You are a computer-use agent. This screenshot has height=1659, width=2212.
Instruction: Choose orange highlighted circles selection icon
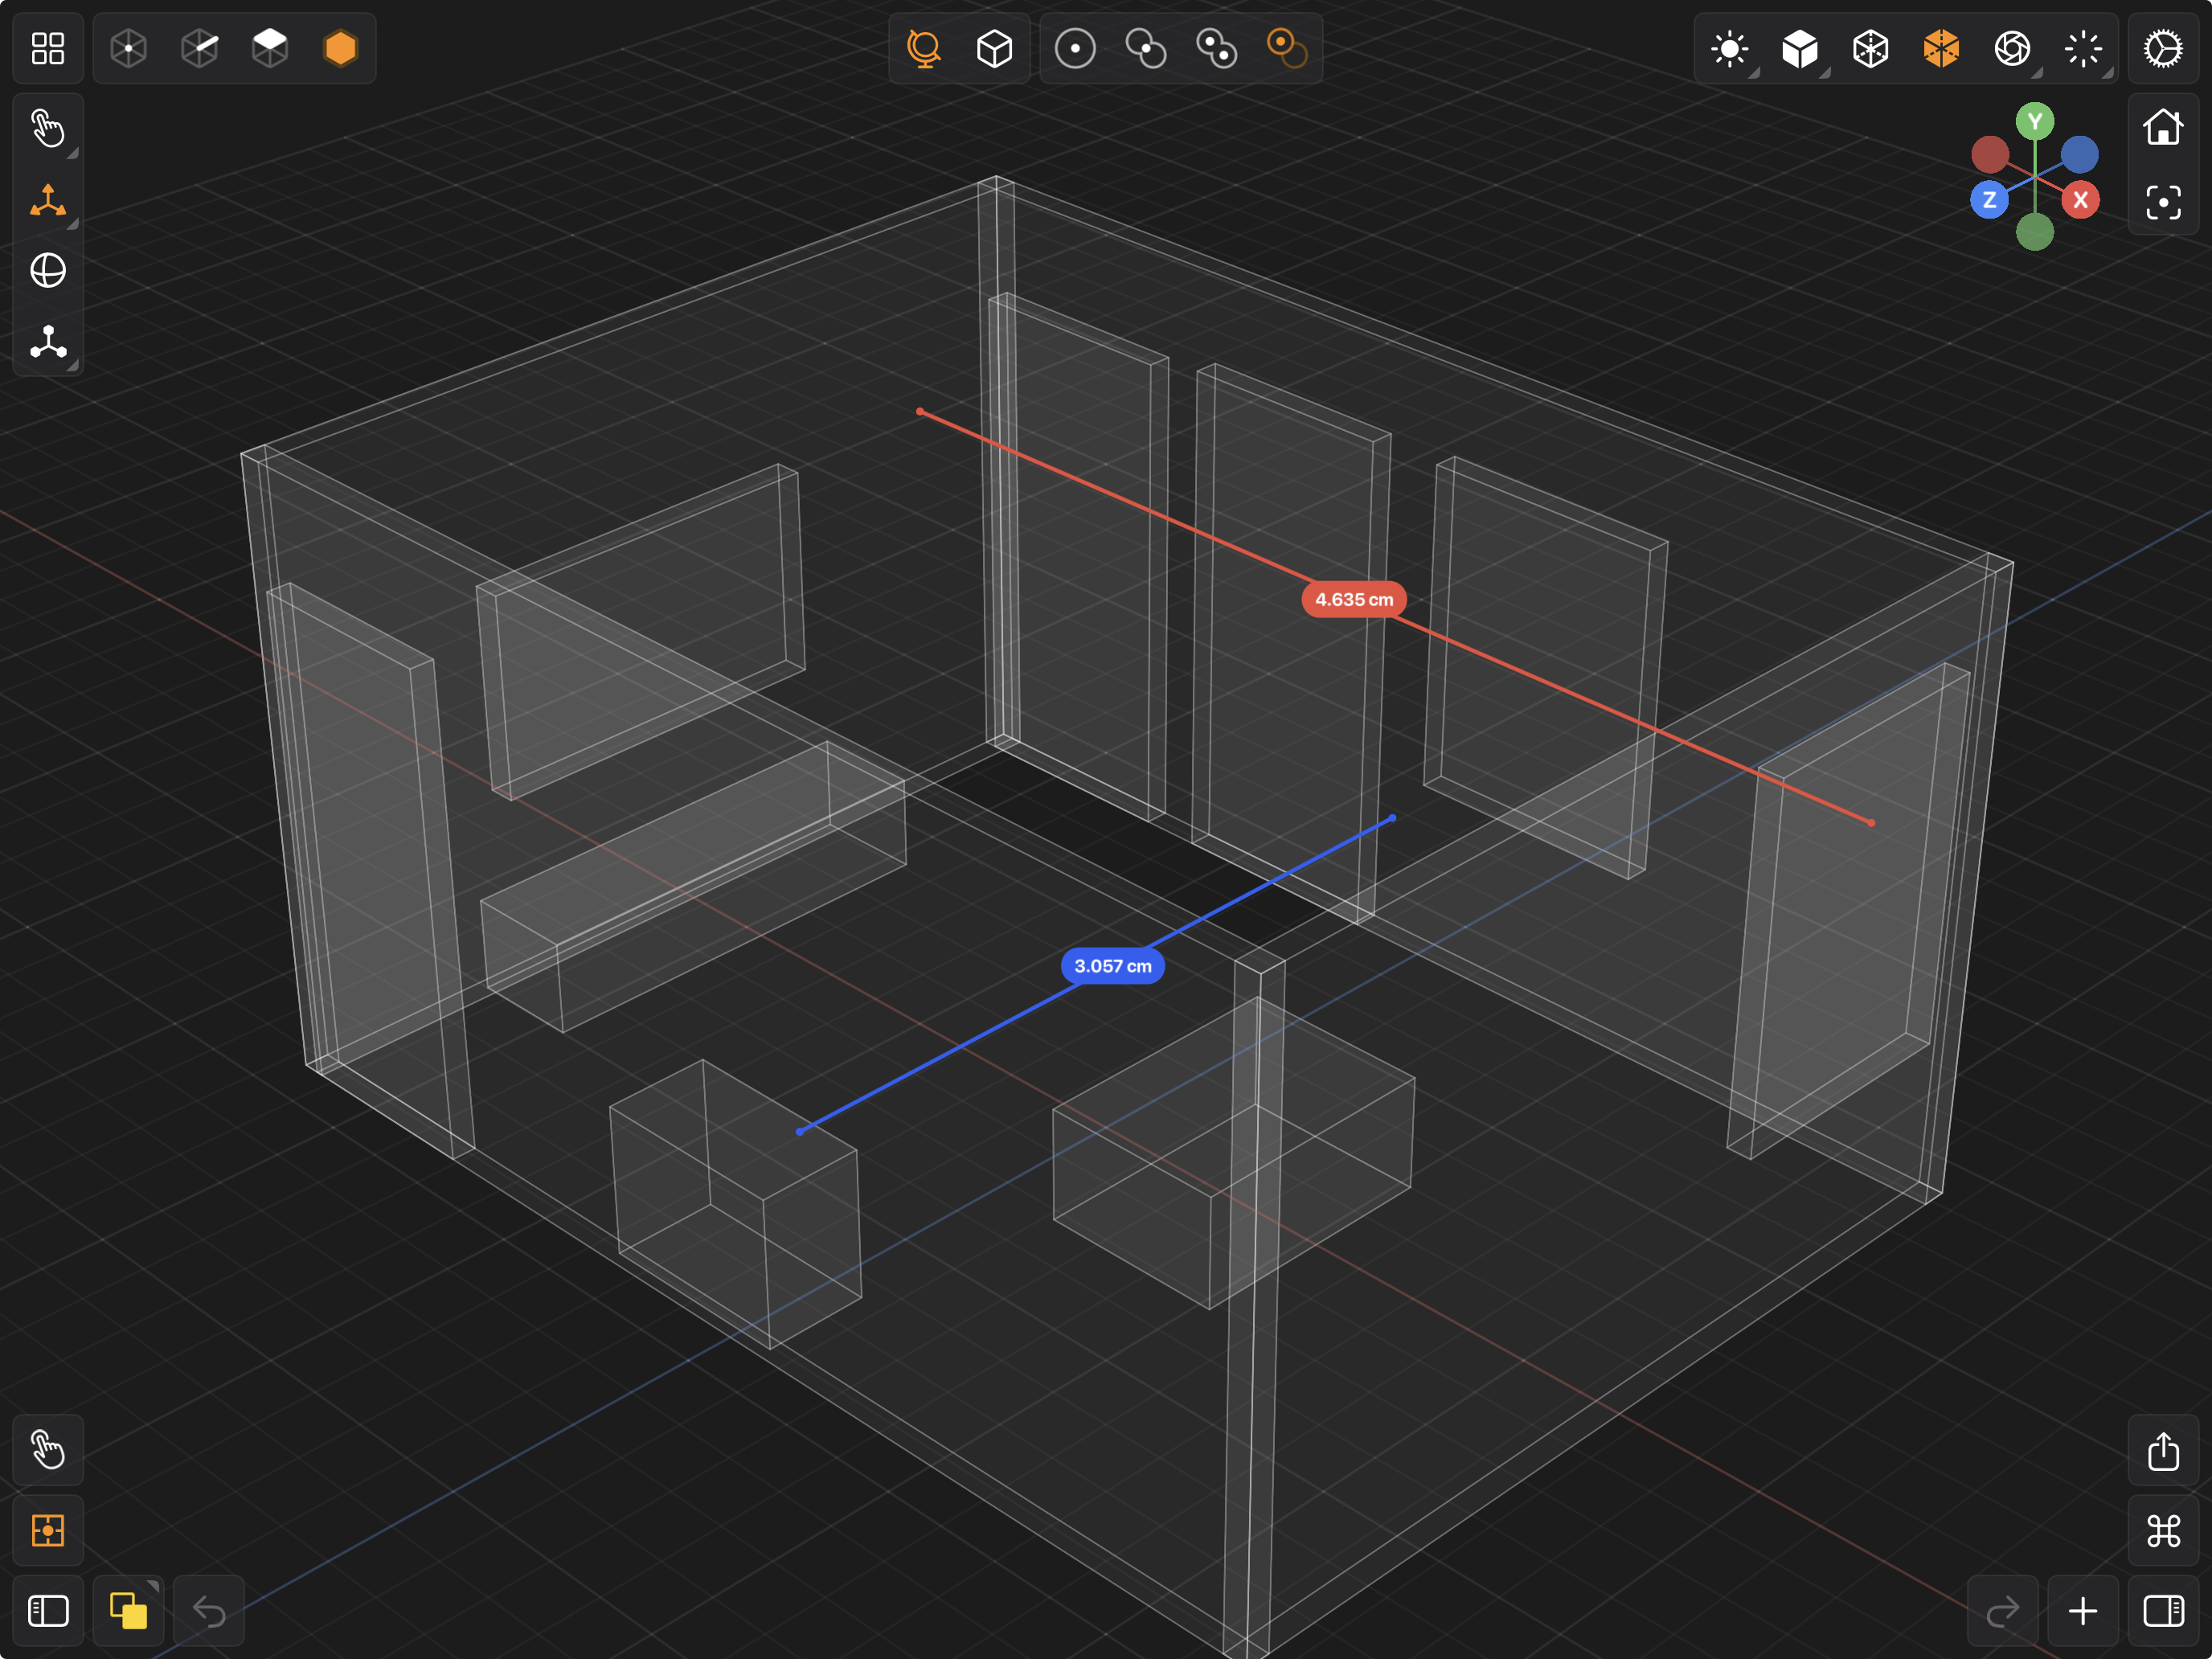(x=1287, y=48)
